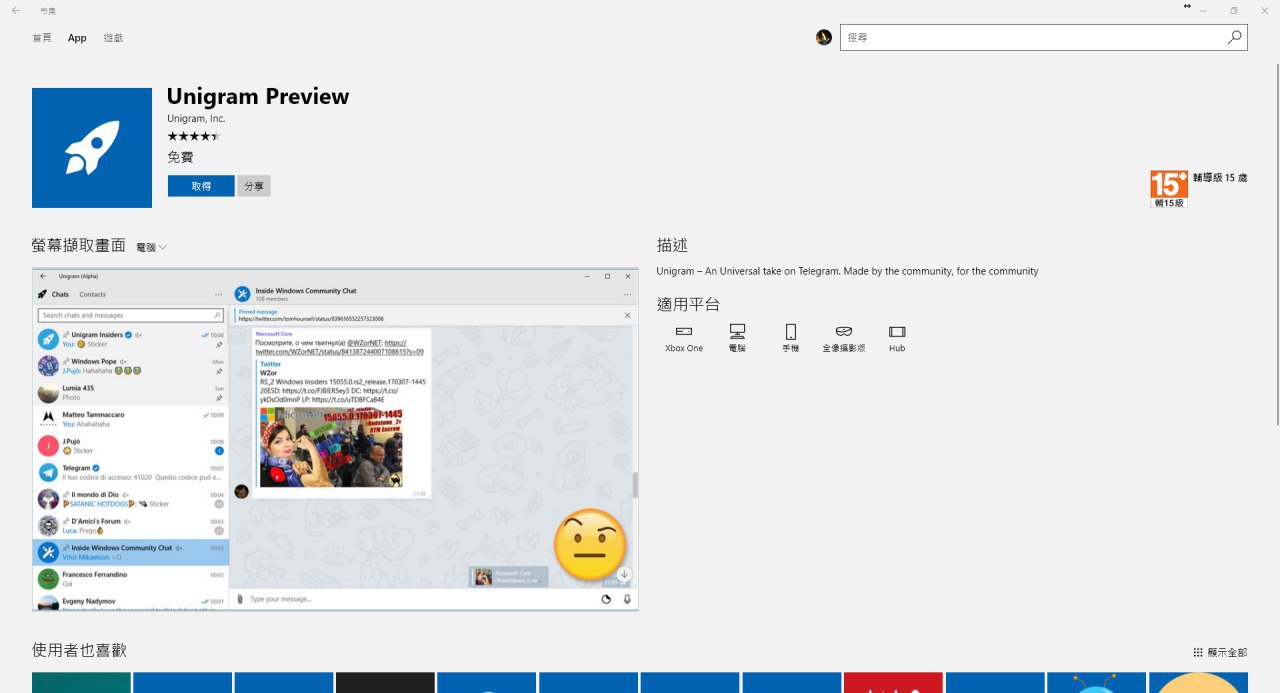Click the blue 取得 get button
The image size is (1280, 693).
pyautogui.click(x=201, y=186)
